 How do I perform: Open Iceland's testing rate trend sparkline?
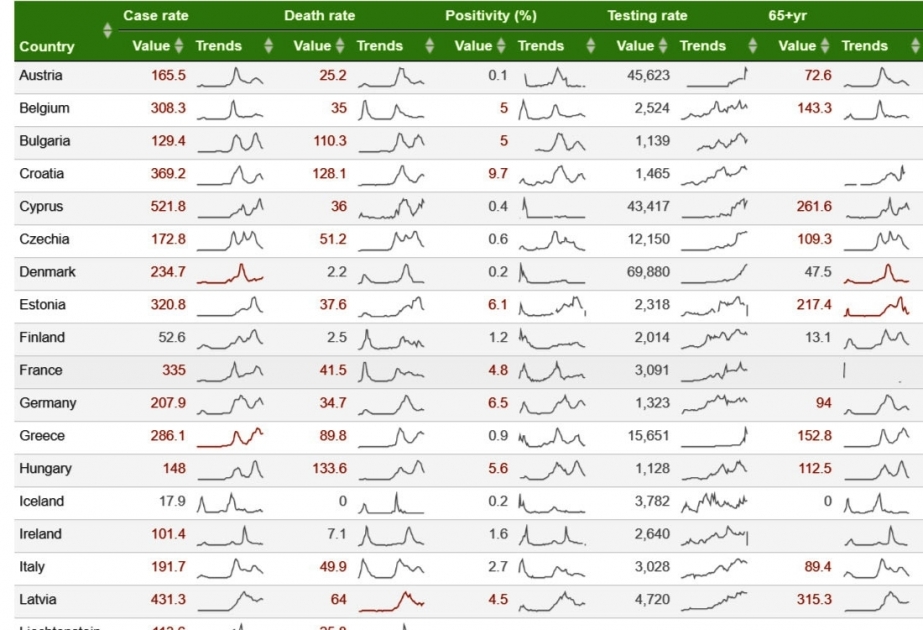click(x=715, y=502)
